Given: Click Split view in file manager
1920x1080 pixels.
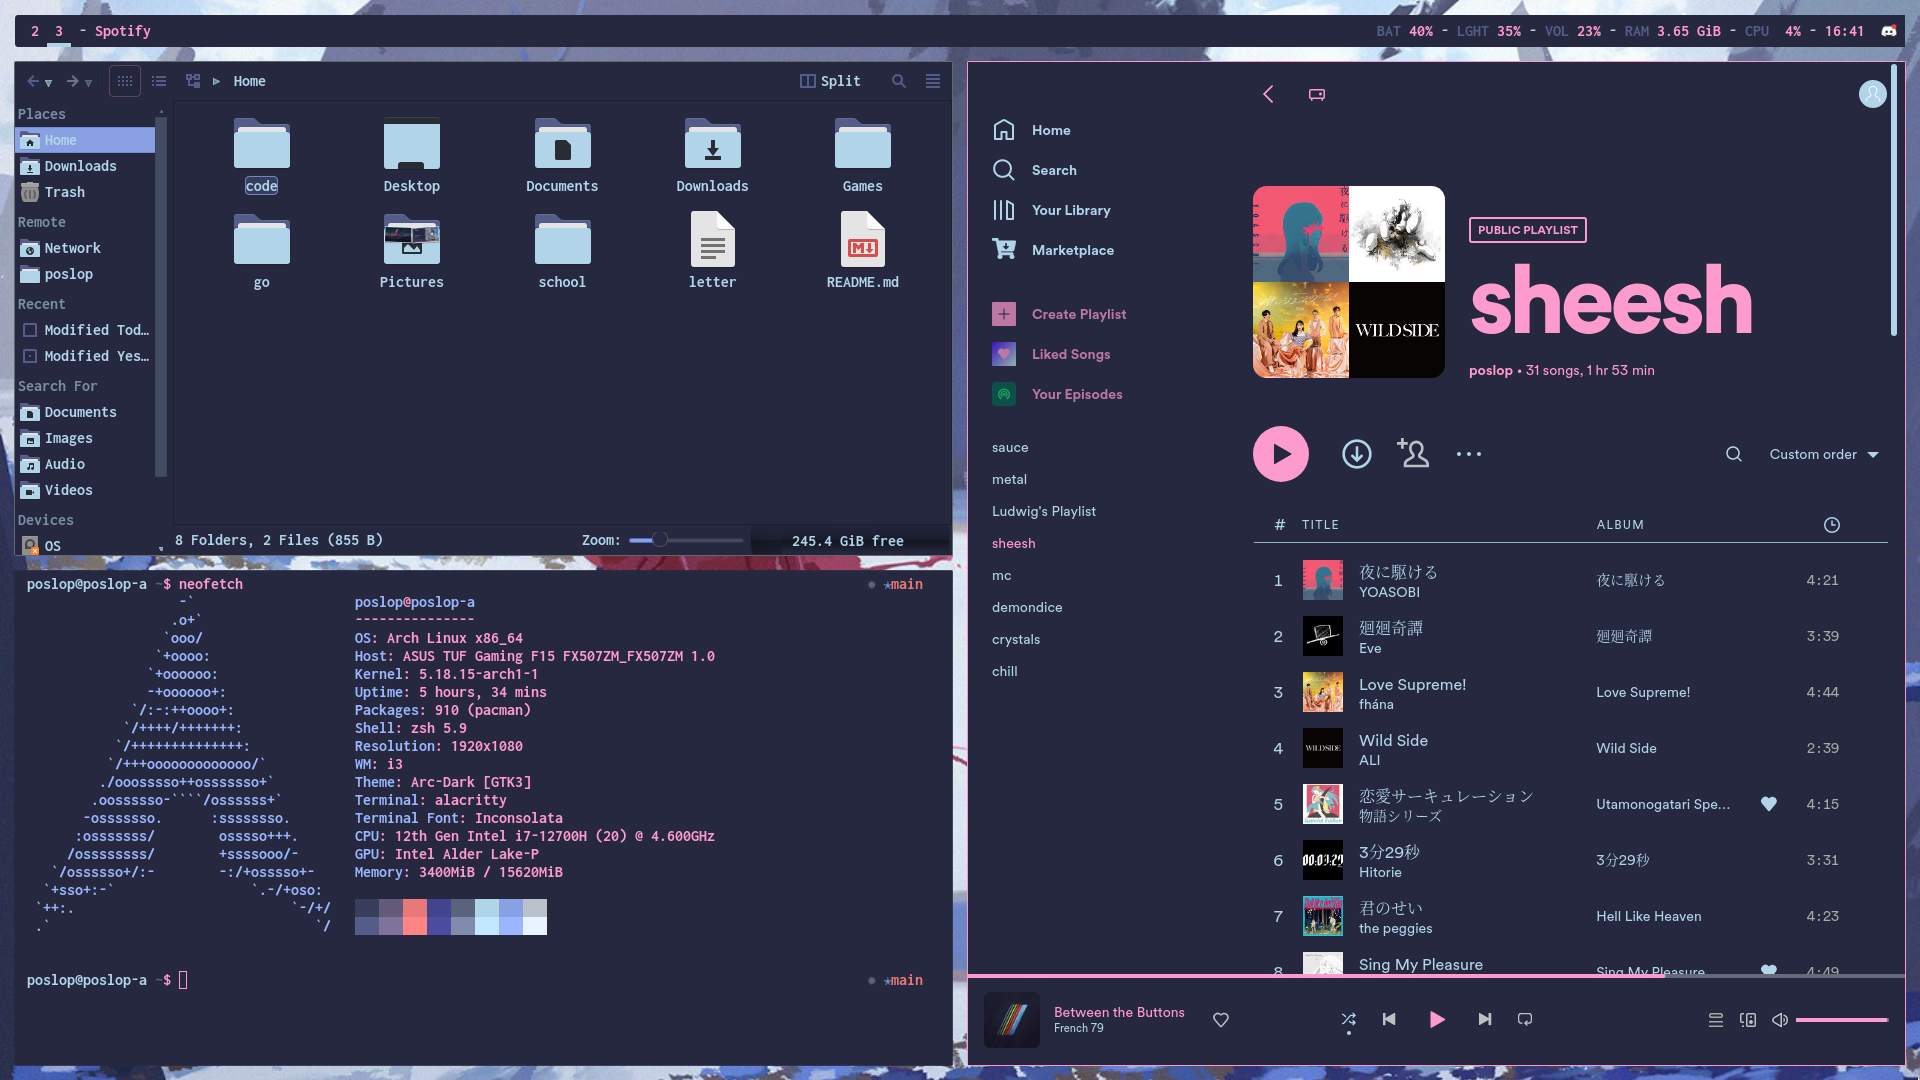Looking at the screenshot, I should point(830,81).
